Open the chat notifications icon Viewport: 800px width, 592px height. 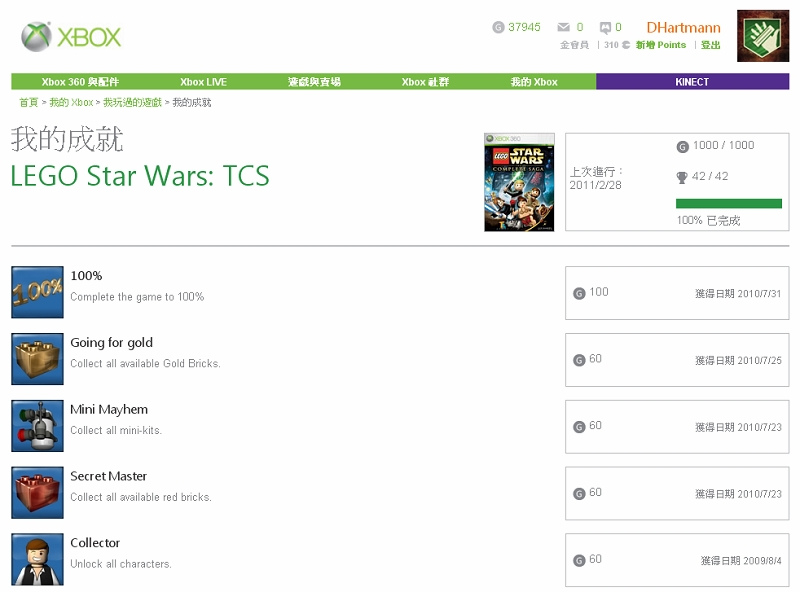click(605, 27)
